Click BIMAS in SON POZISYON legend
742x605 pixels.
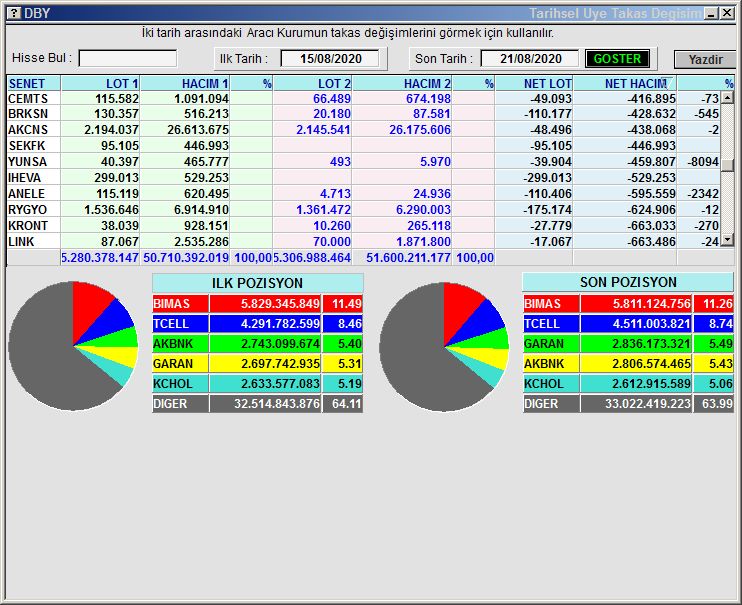pos(551,304)
